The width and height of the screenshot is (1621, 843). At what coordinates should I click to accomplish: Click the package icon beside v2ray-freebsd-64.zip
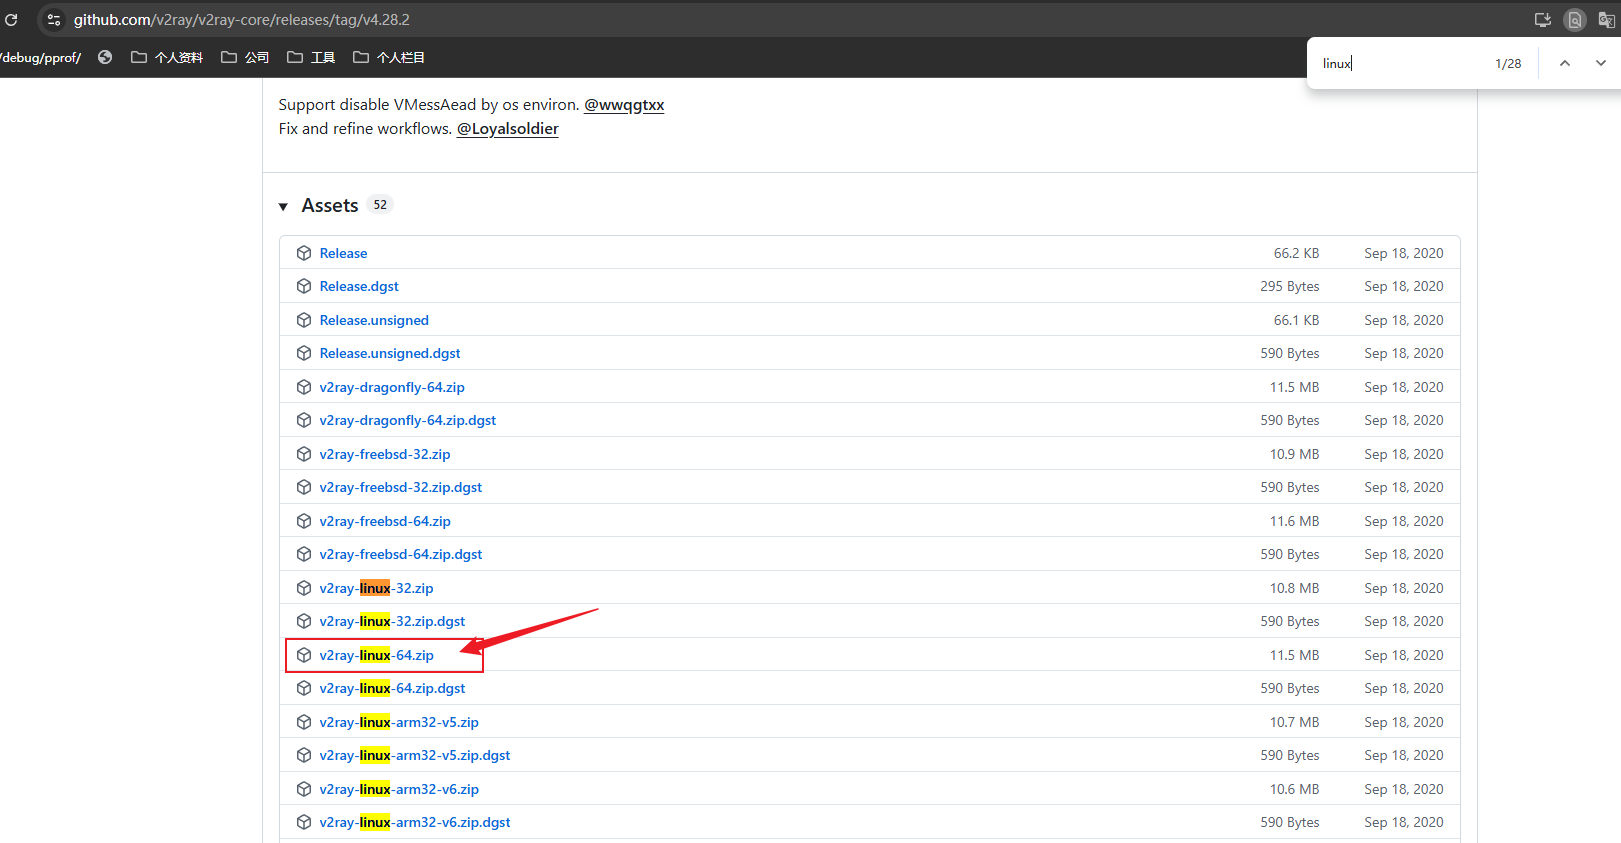(x=304, y=521)
